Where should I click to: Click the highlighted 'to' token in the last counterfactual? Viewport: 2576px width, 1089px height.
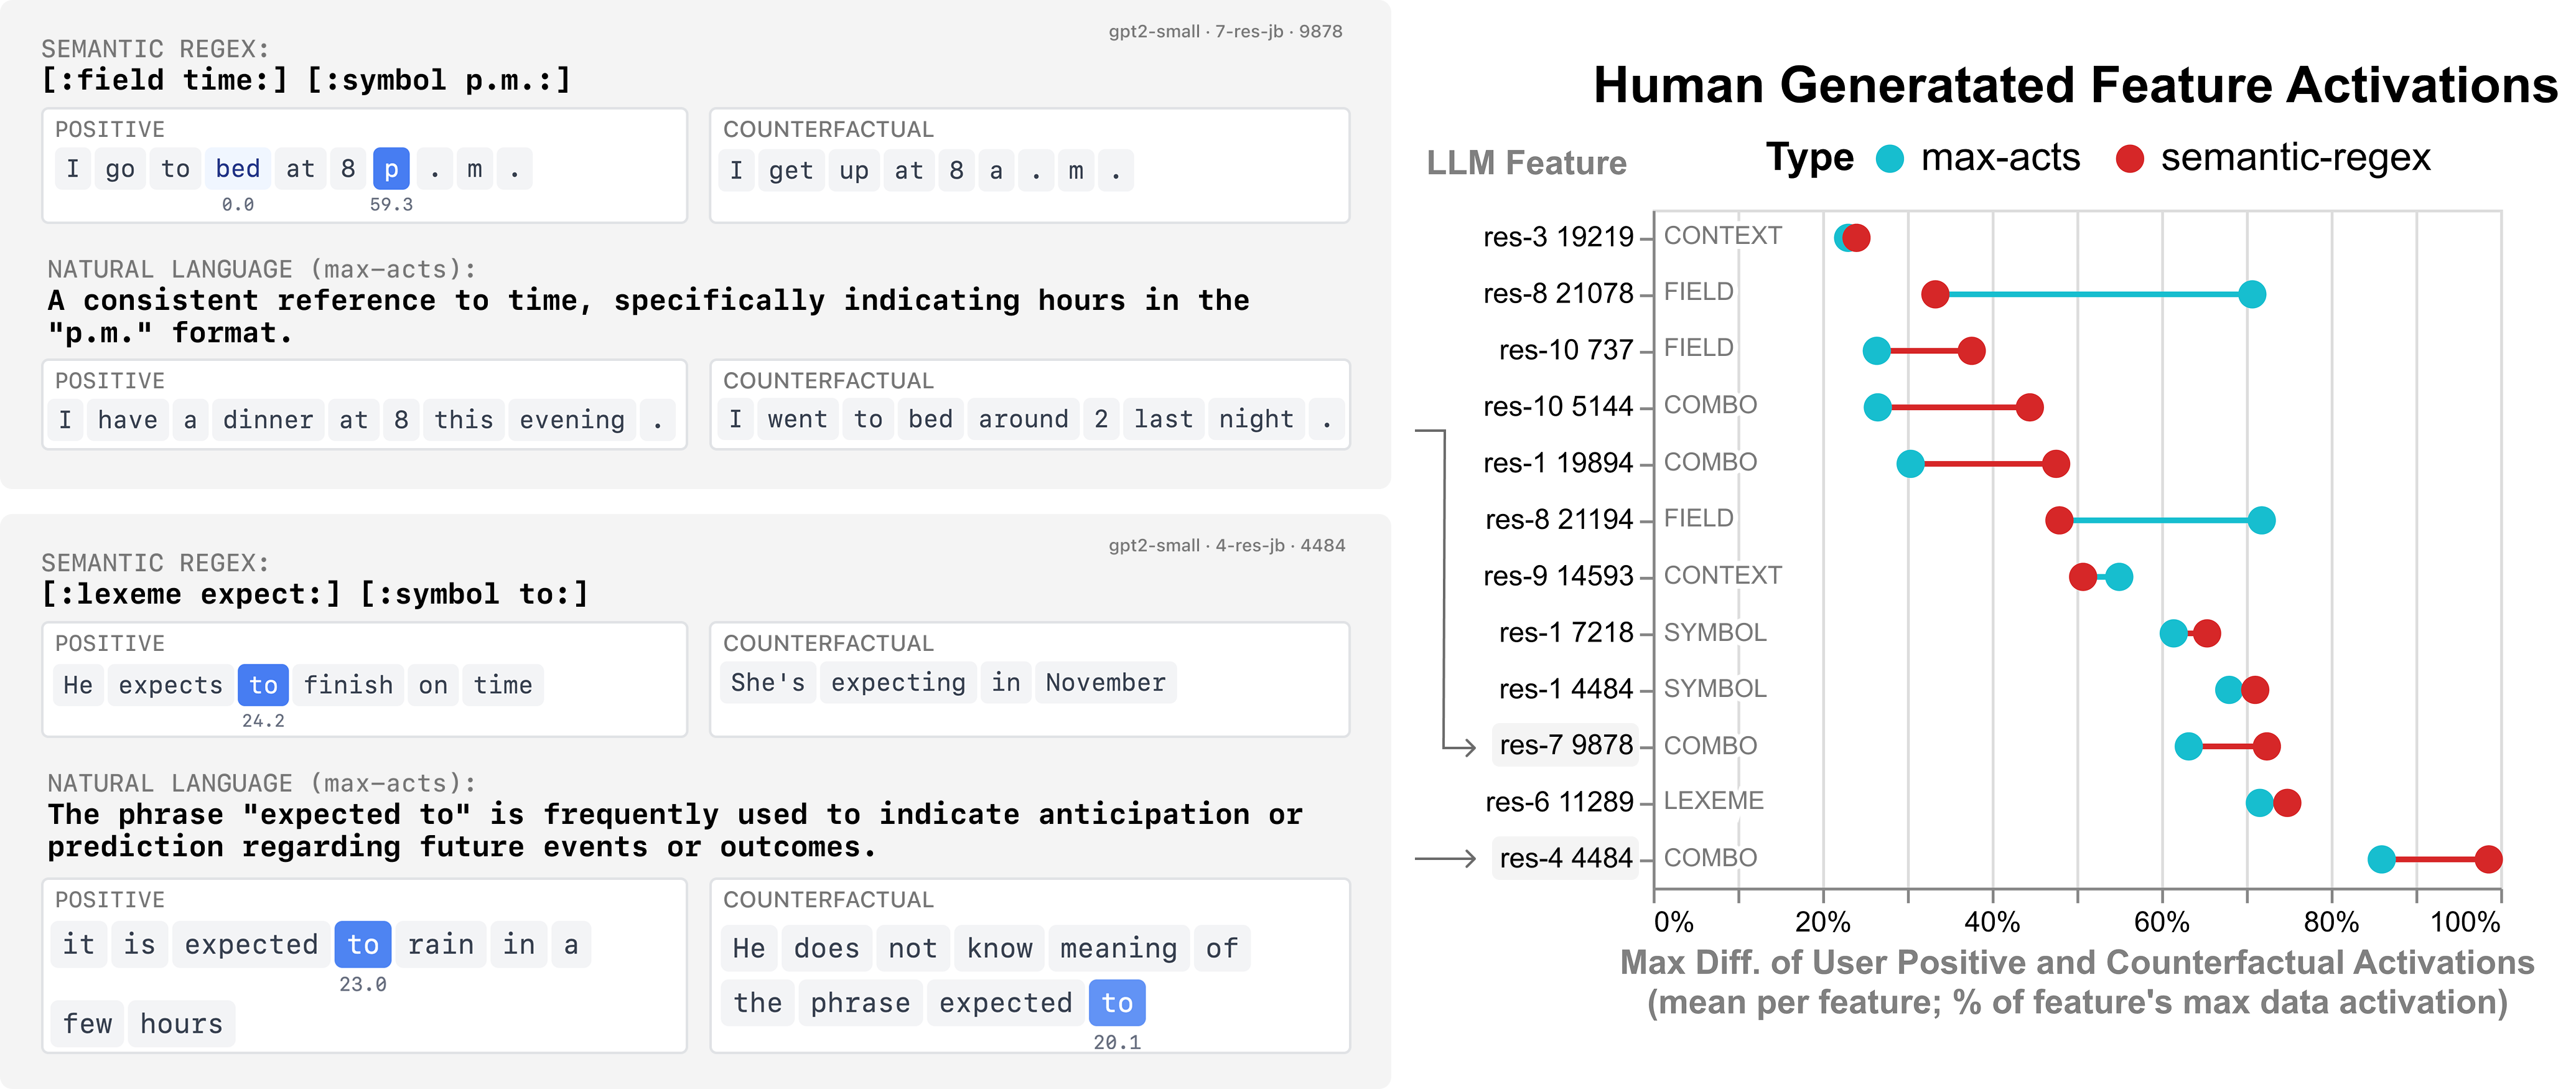(1116, 1002)
